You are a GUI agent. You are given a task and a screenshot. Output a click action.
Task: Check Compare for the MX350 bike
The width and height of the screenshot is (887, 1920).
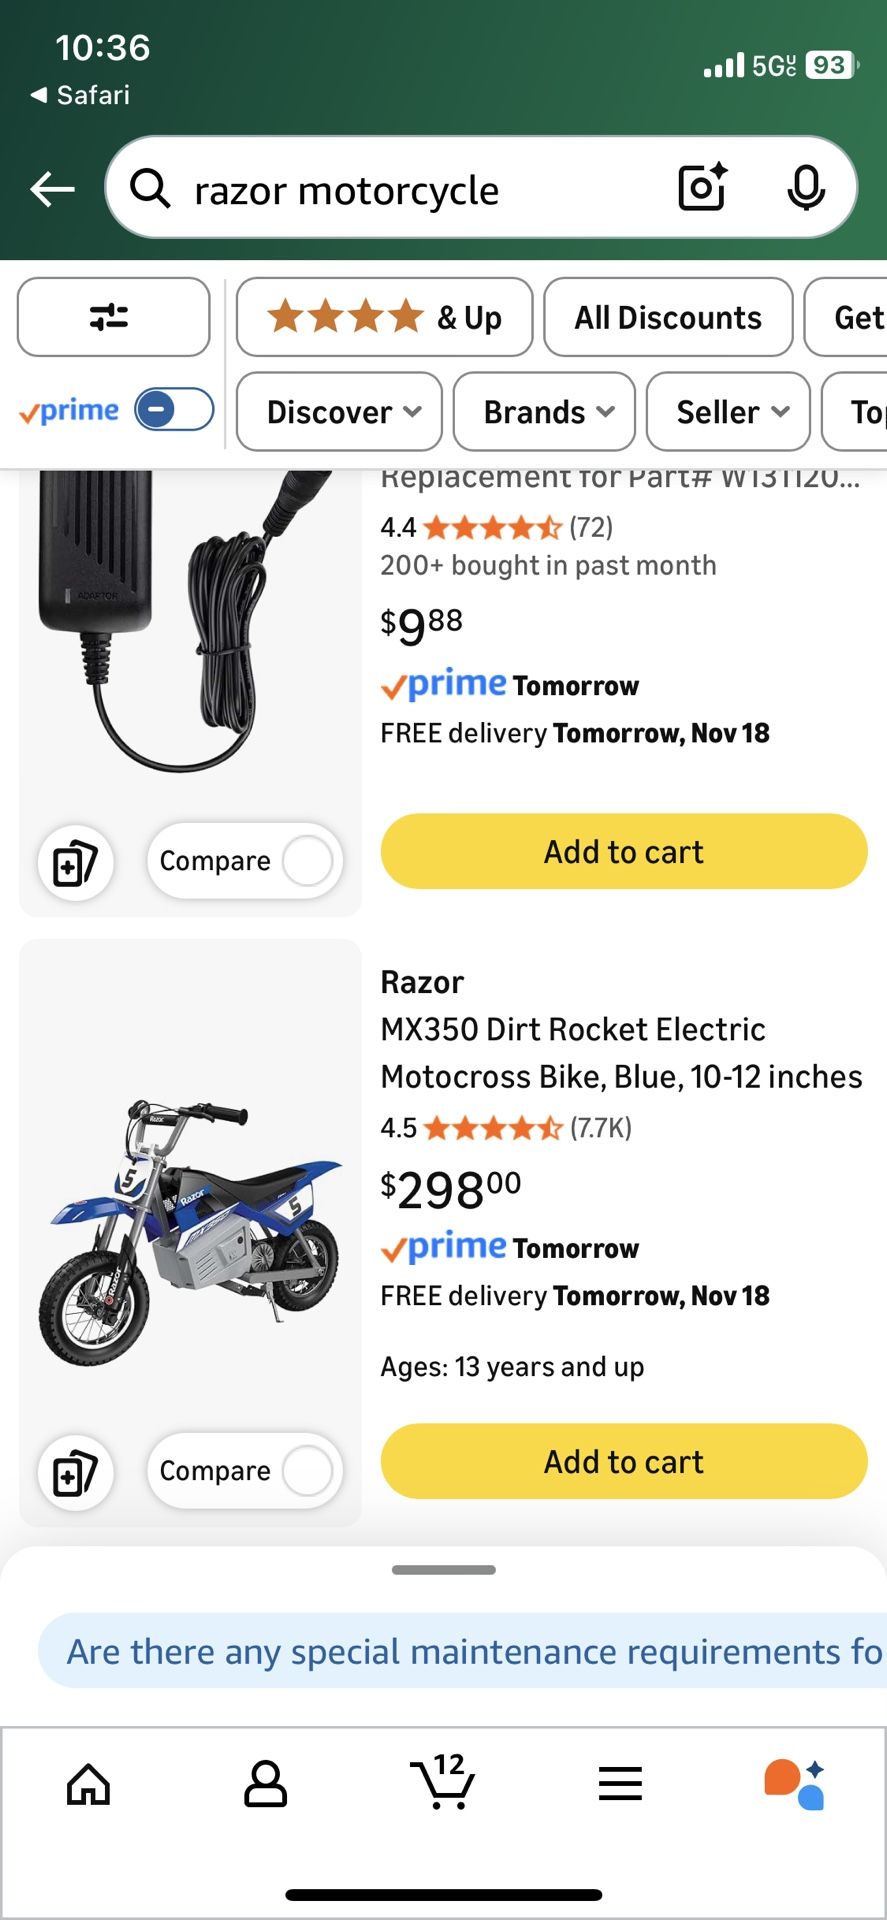pos(306,1471)
